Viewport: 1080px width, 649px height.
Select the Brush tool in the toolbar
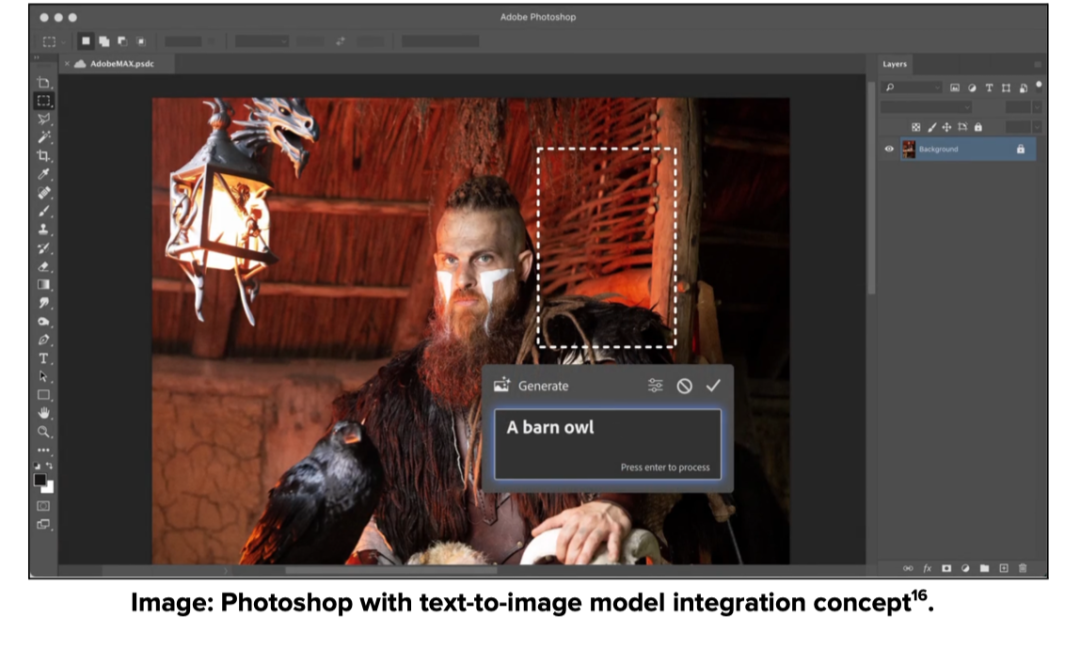[x=43, y=211]
